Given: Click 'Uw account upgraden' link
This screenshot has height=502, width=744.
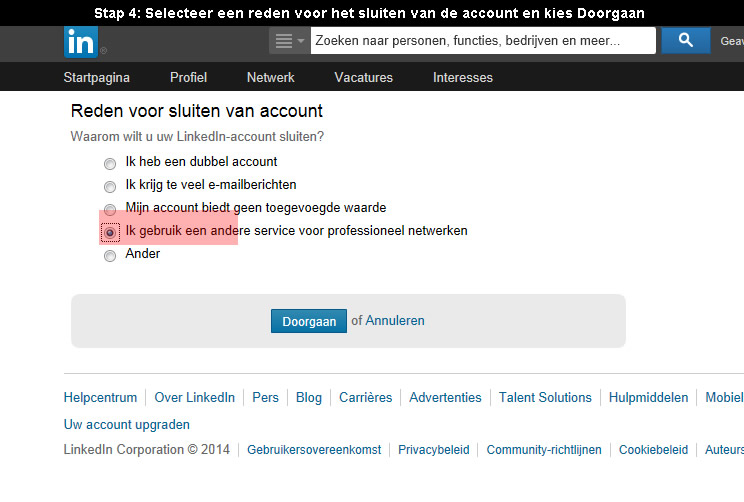Looking at the screenshot, I should click(127, 424).
